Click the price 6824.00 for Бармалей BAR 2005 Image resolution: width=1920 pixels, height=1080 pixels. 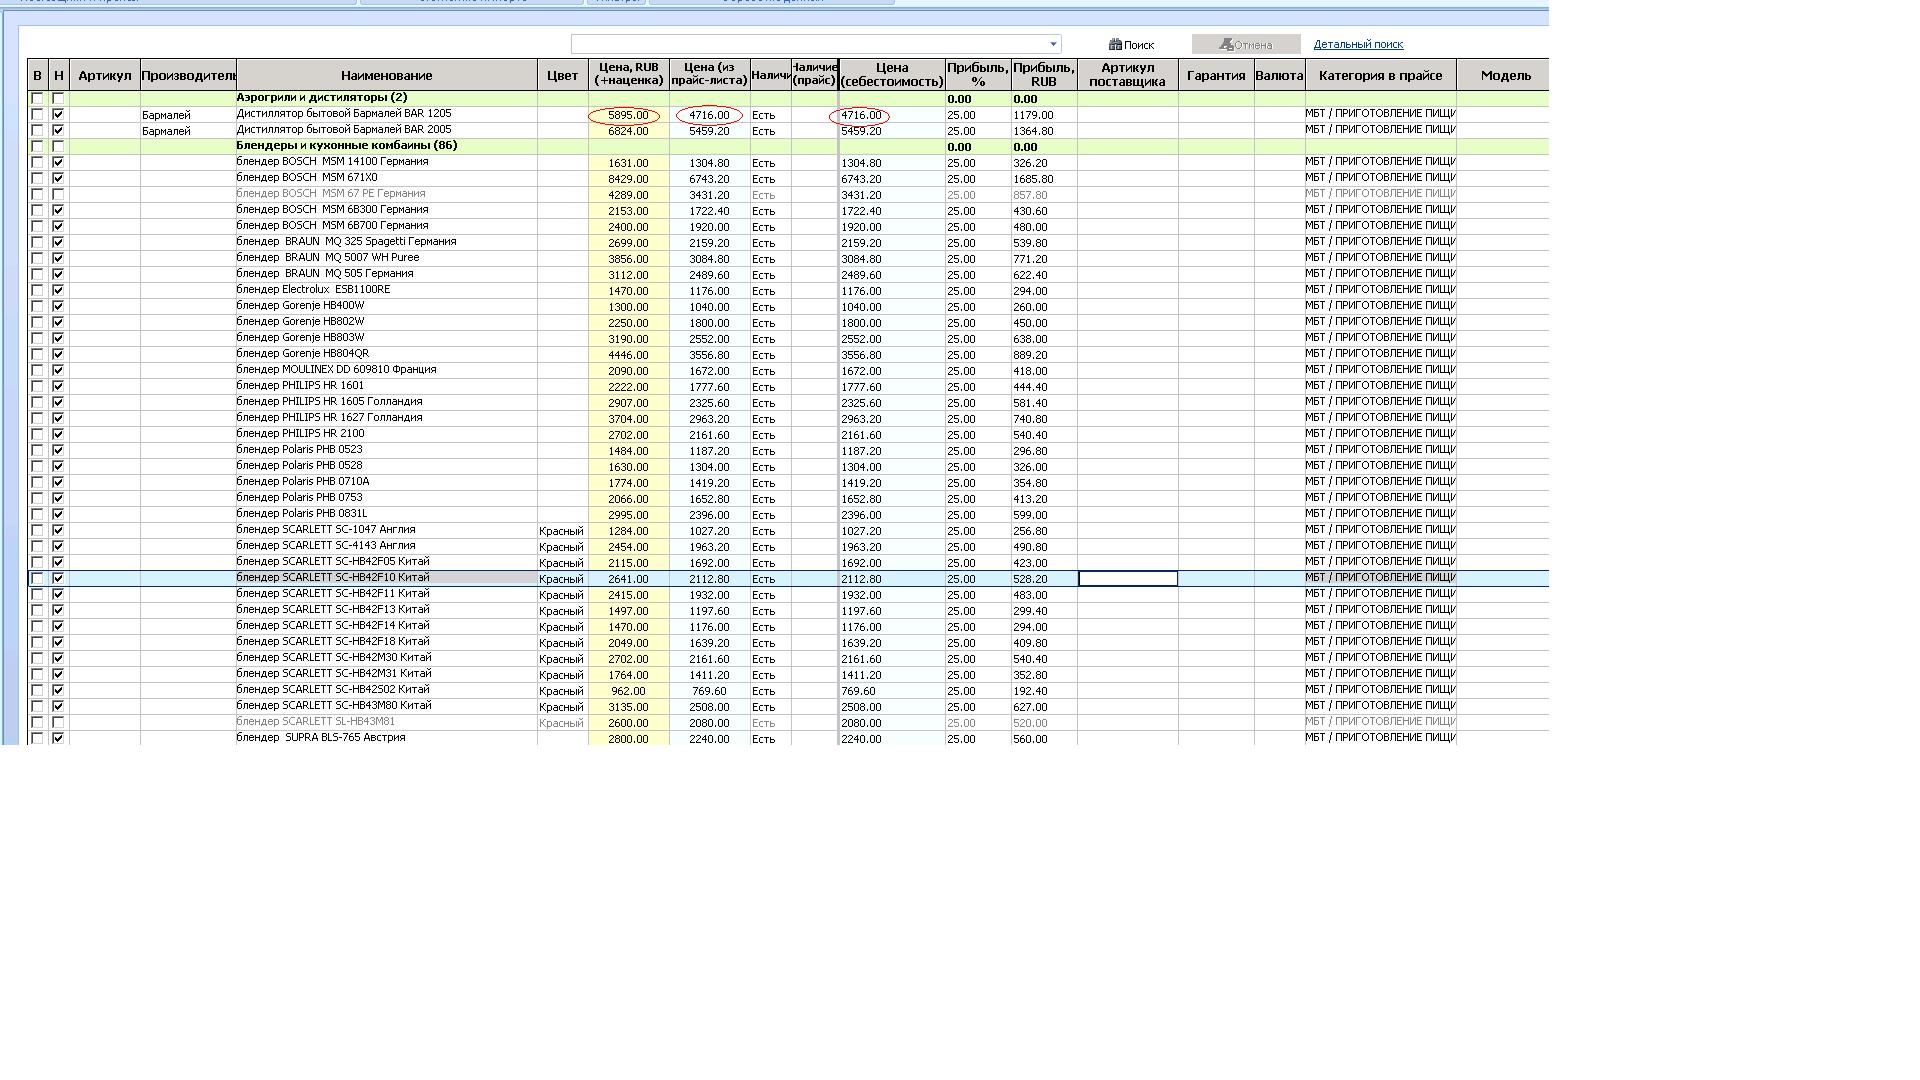628,131
